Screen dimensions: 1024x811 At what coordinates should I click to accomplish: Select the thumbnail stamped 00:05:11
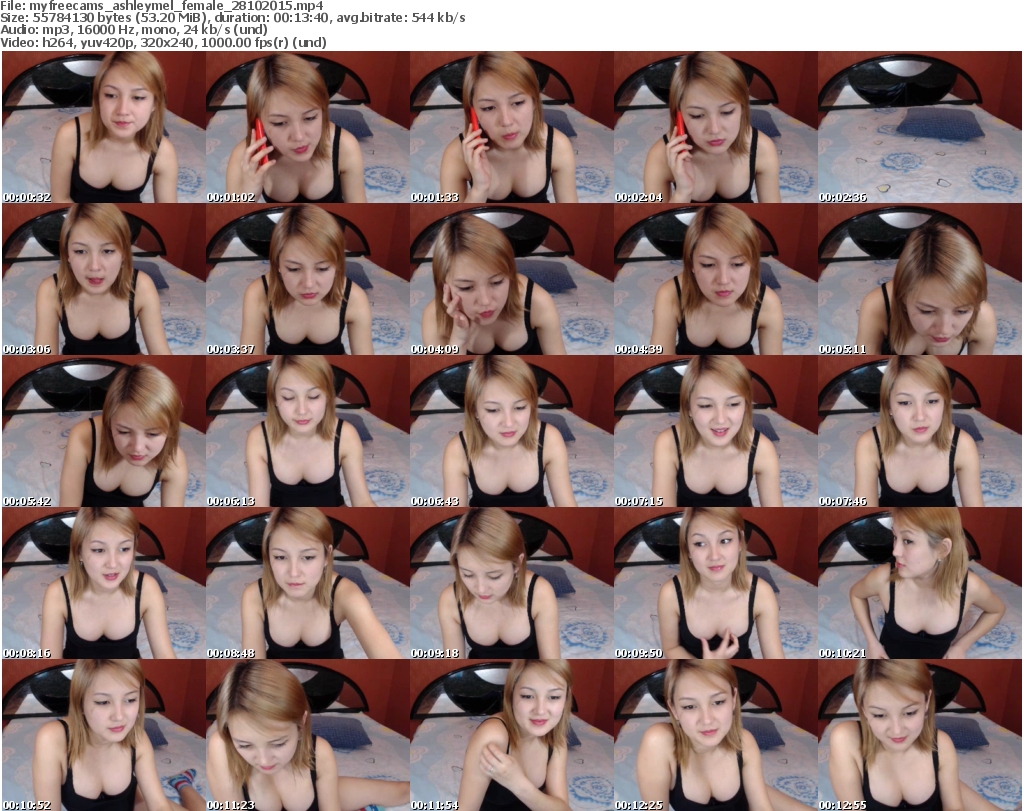(x=920, y=279)
